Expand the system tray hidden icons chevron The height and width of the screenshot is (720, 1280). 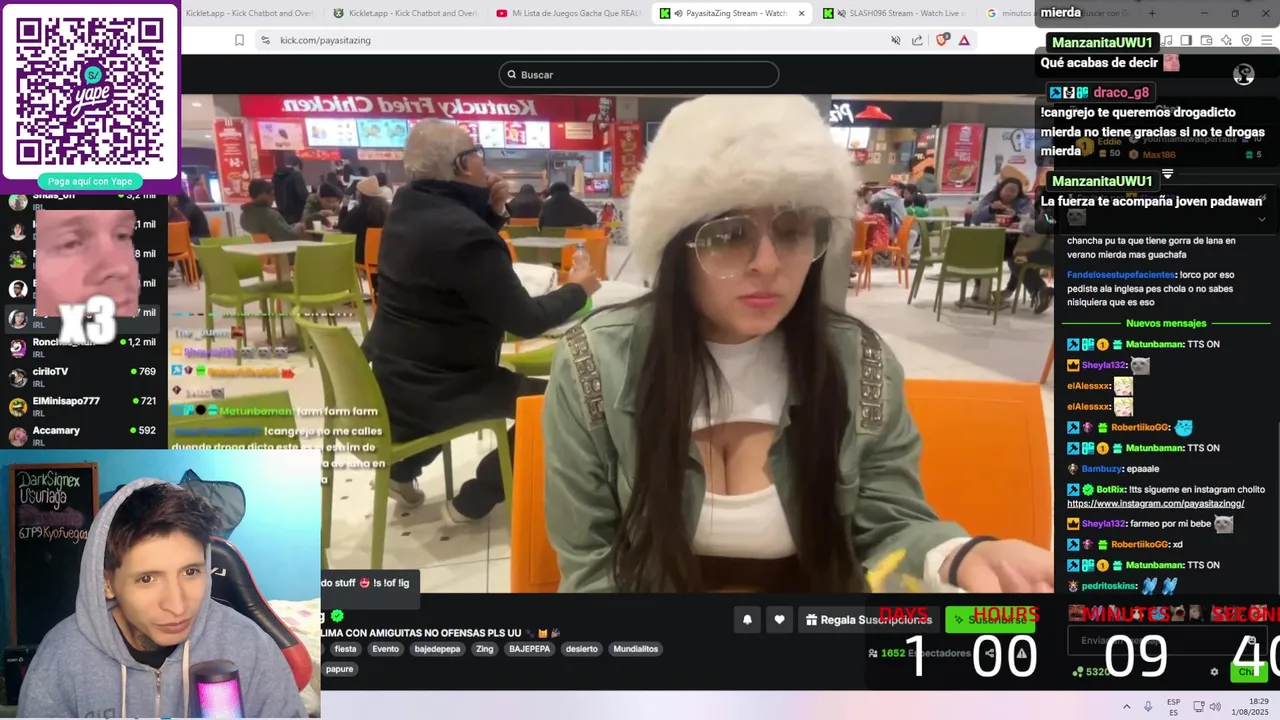tap(1126, 706)
